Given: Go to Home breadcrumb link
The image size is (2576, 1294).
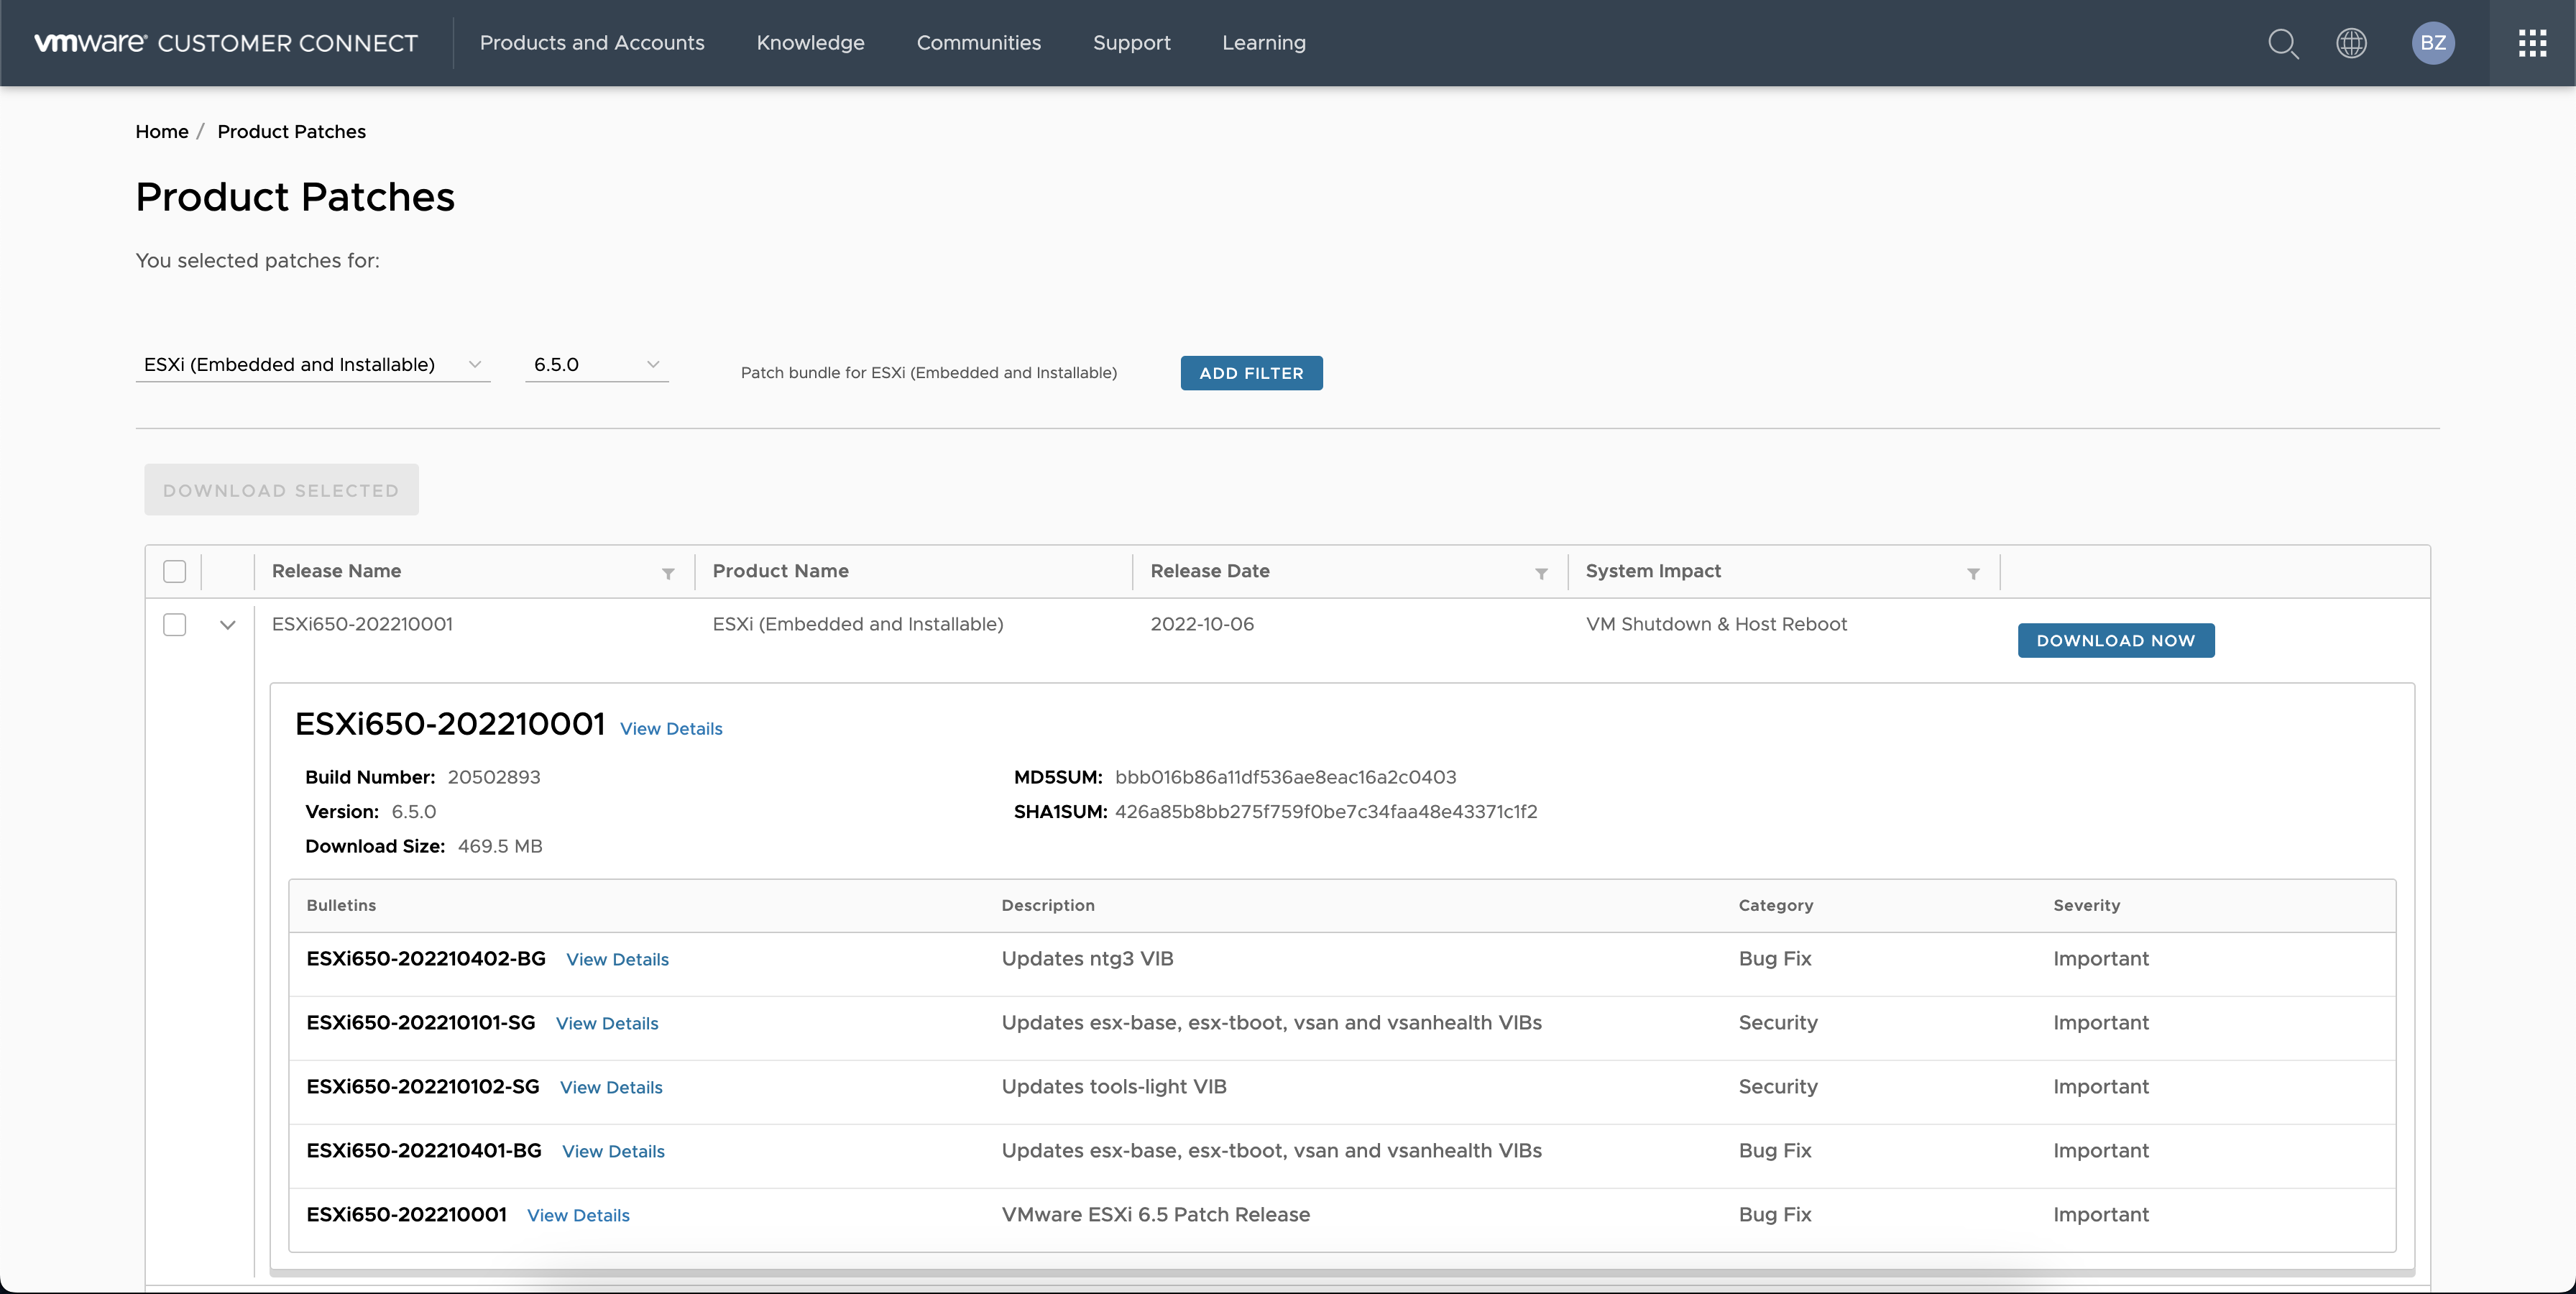Looking at the screenshot, I should pos(162,132).
